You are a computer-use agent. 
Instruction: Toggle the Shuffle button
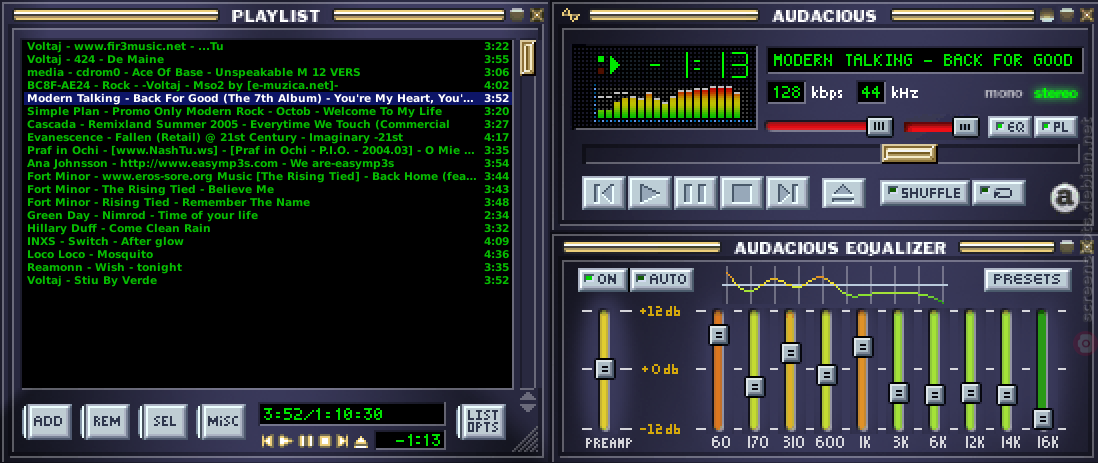click(924, 193)
